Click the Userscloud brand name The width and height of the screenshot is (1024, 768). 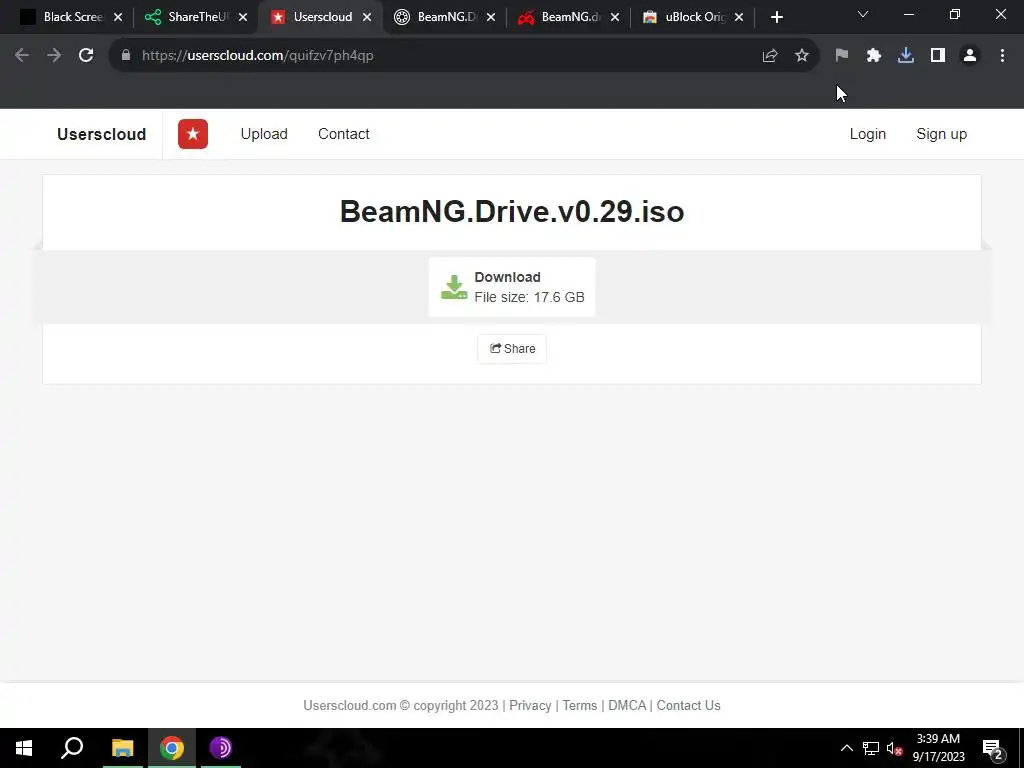101,134
